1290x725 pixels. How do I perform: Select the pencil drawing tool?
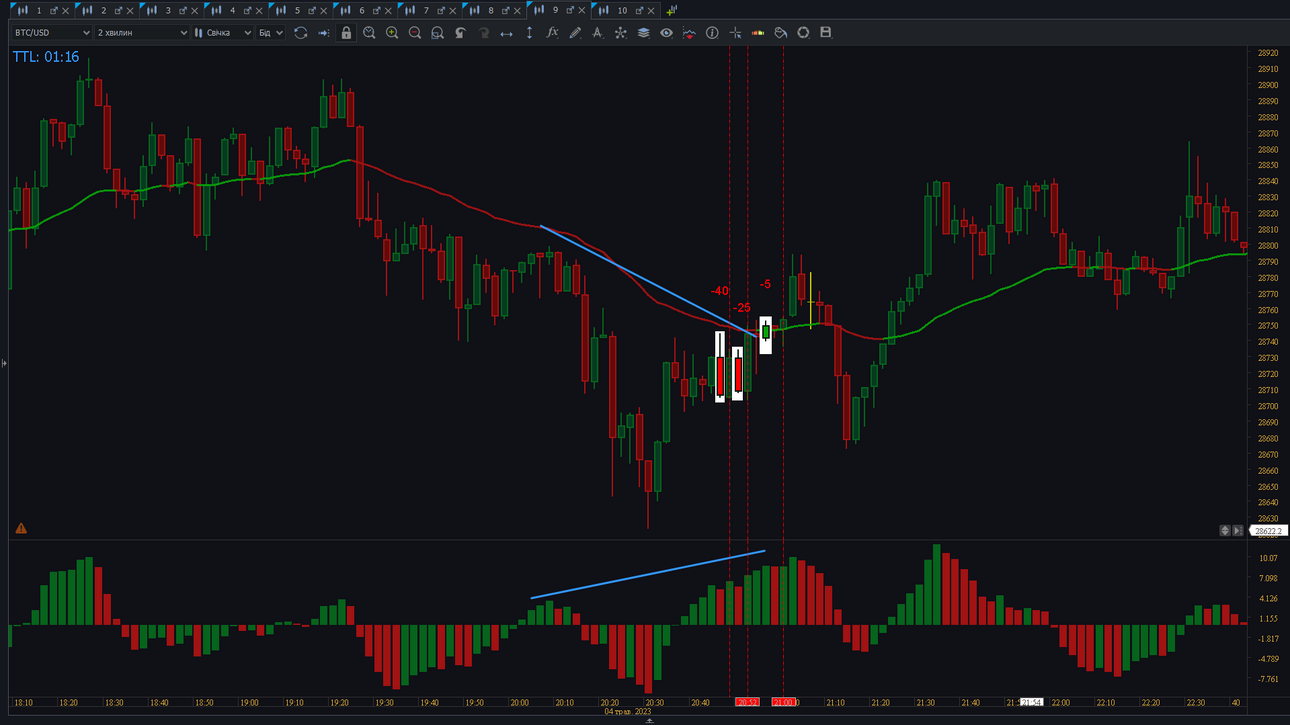point(575,33)
